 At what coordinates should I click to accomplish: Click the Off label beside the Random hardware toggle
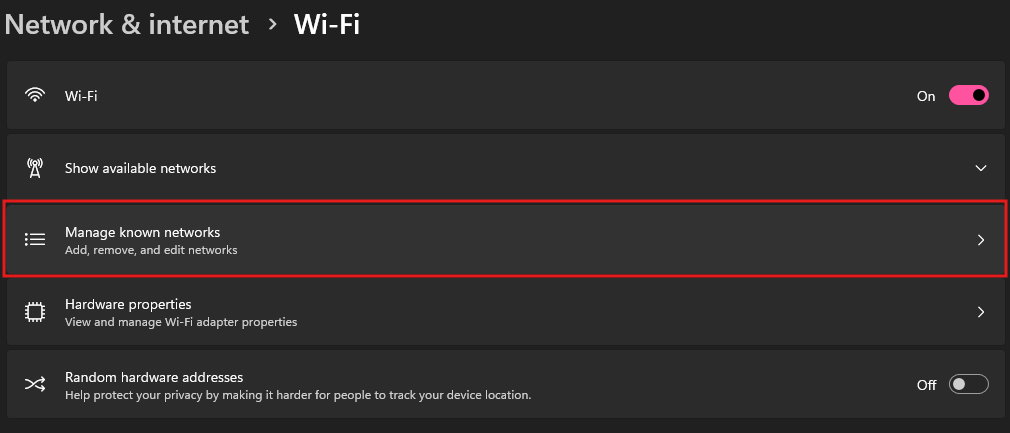(x=926, y=385)
